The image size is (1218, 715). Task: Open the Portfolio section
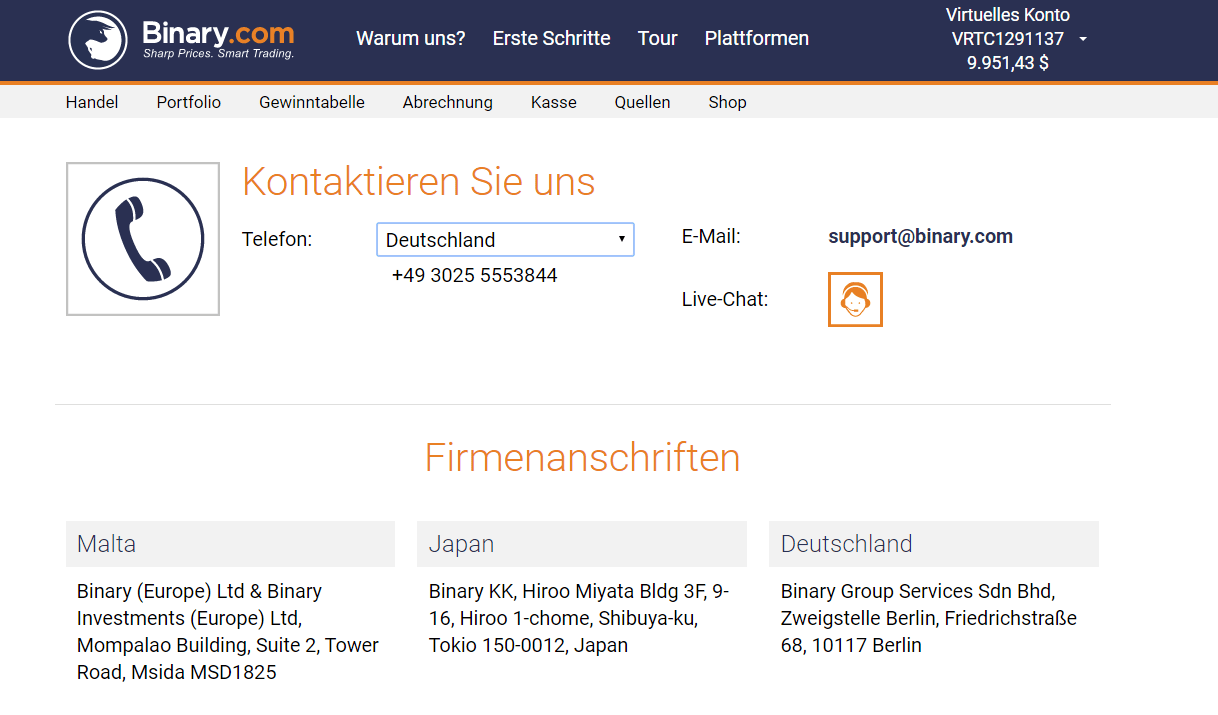coord(189,102)
